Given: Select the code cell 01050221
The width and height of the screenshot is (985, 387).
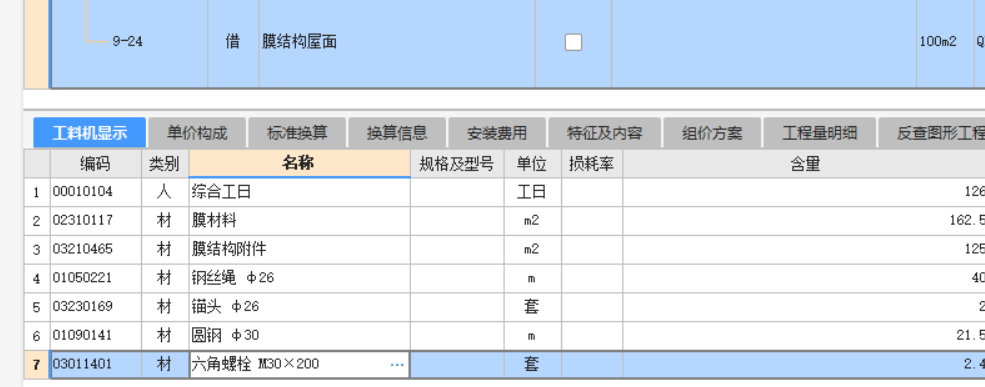Looking at the screenshot, I should 95,278.
